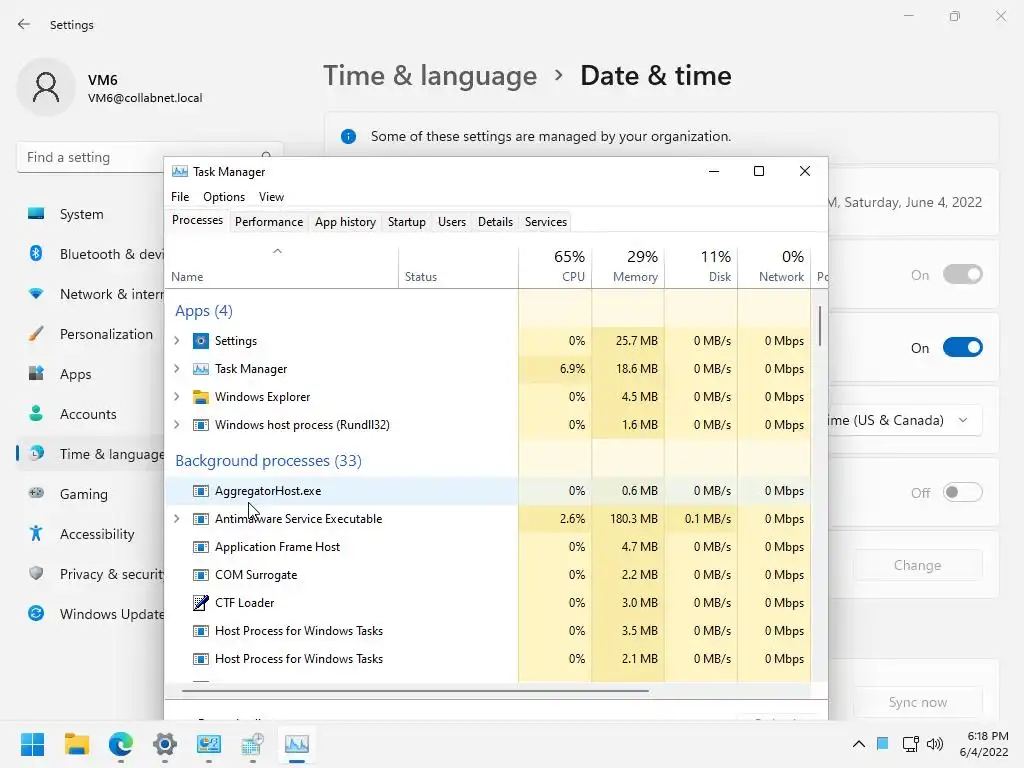
Task: Switch to the App history tab
Action: tap(345, 222)
